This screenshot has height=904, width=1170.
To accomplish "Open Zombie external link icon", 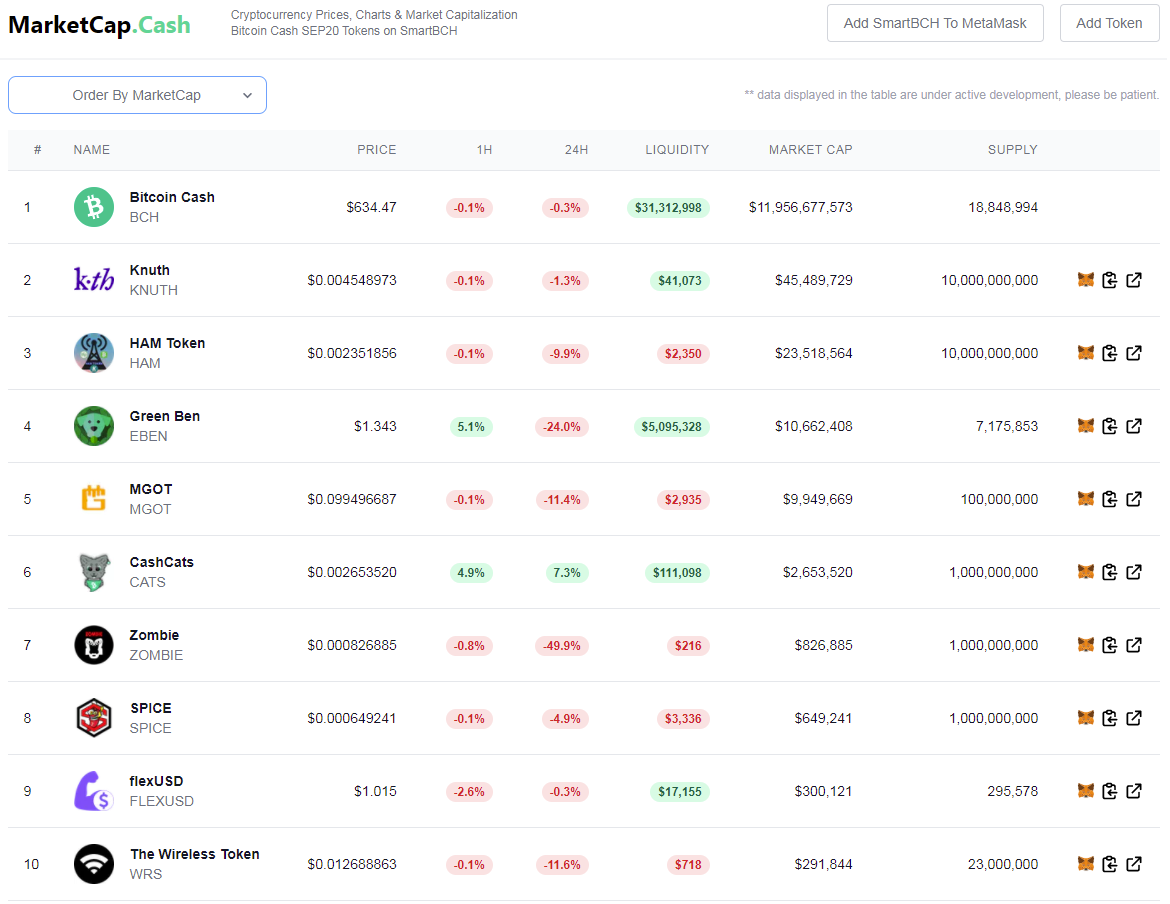I will click(x=1134, y=646).
